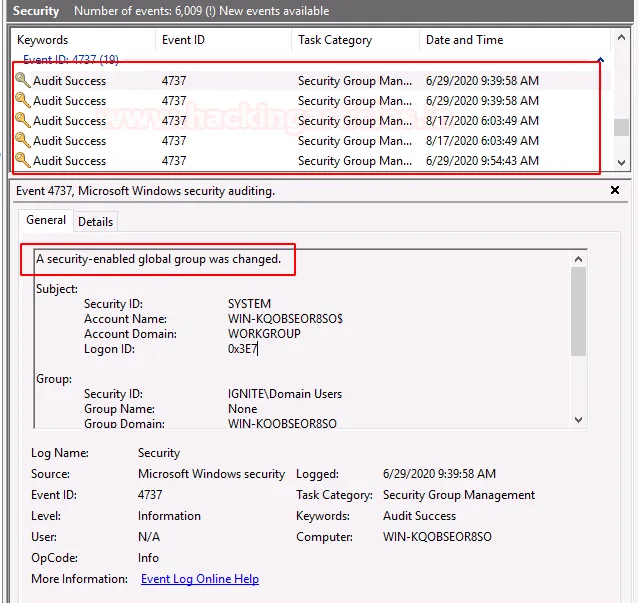Click the key icon of the 9:54:43 AM event
The image size is (638, 603).
pyautogui.click(x=23, y=161)
